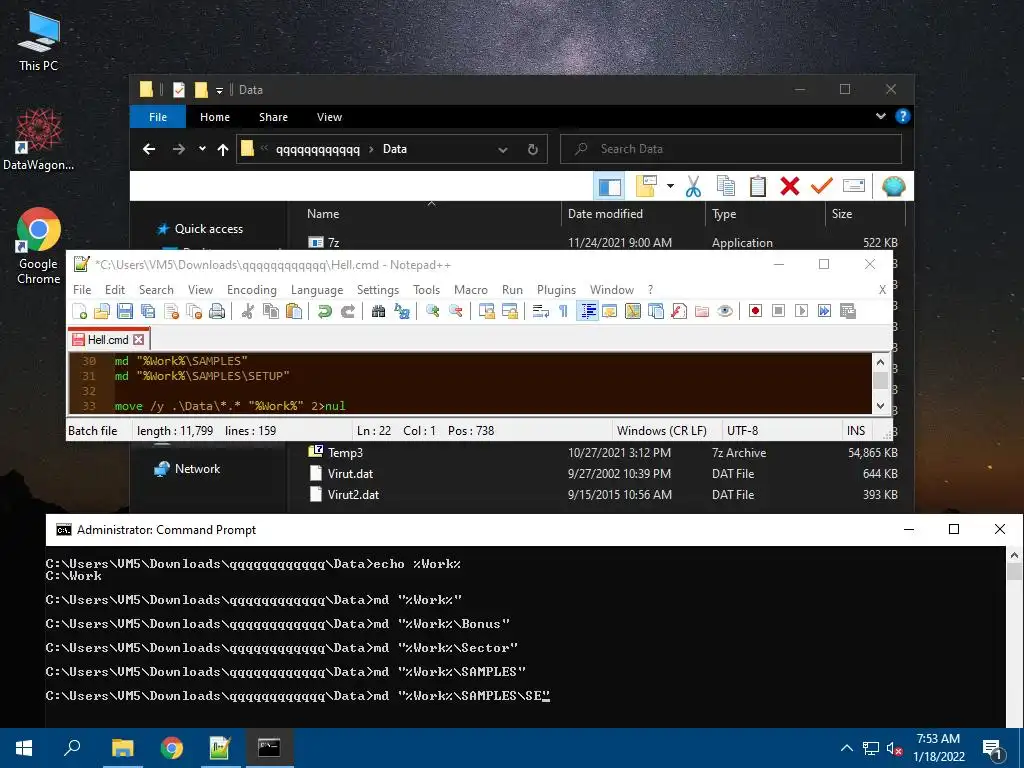The image size is (1024, 768).
Task: Open Home ribbon tab in Explorer
Action: click(x=215, y=117)
